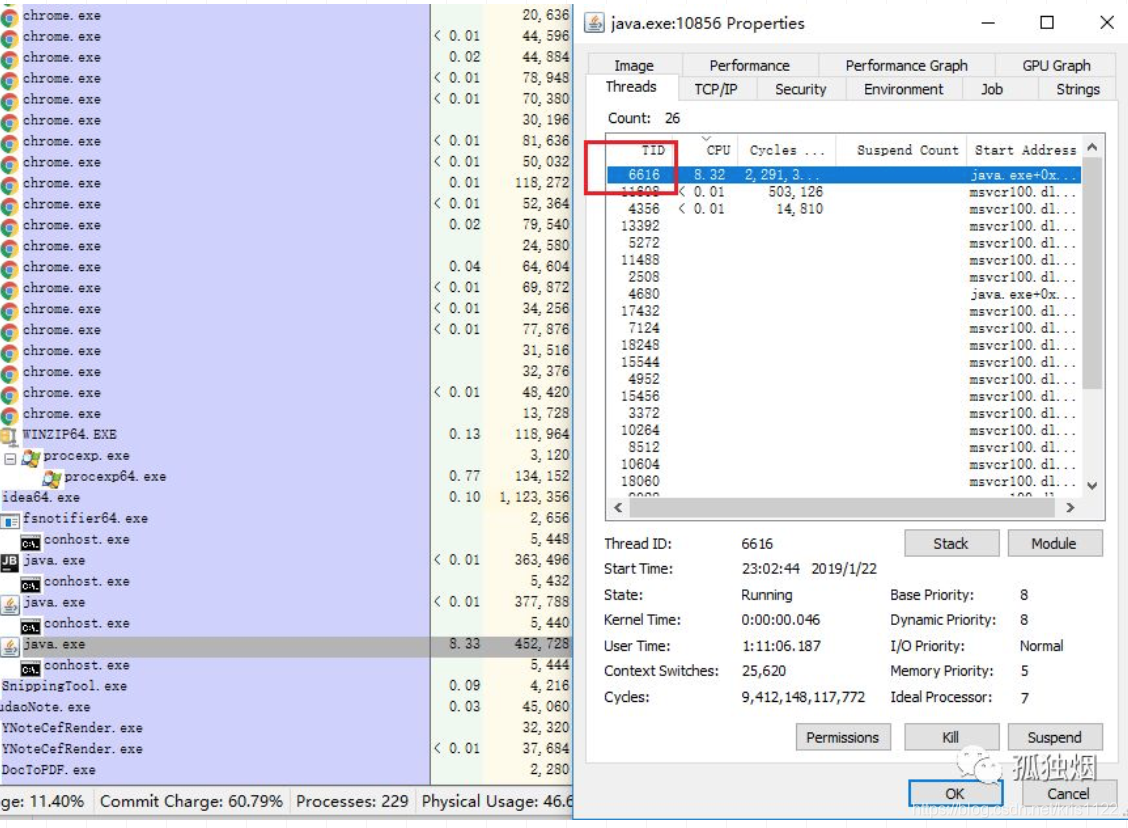Click thread list horizontal scroll left arrow
Image resolution: width=1128 pixels, height=828 pixels.
618,507
